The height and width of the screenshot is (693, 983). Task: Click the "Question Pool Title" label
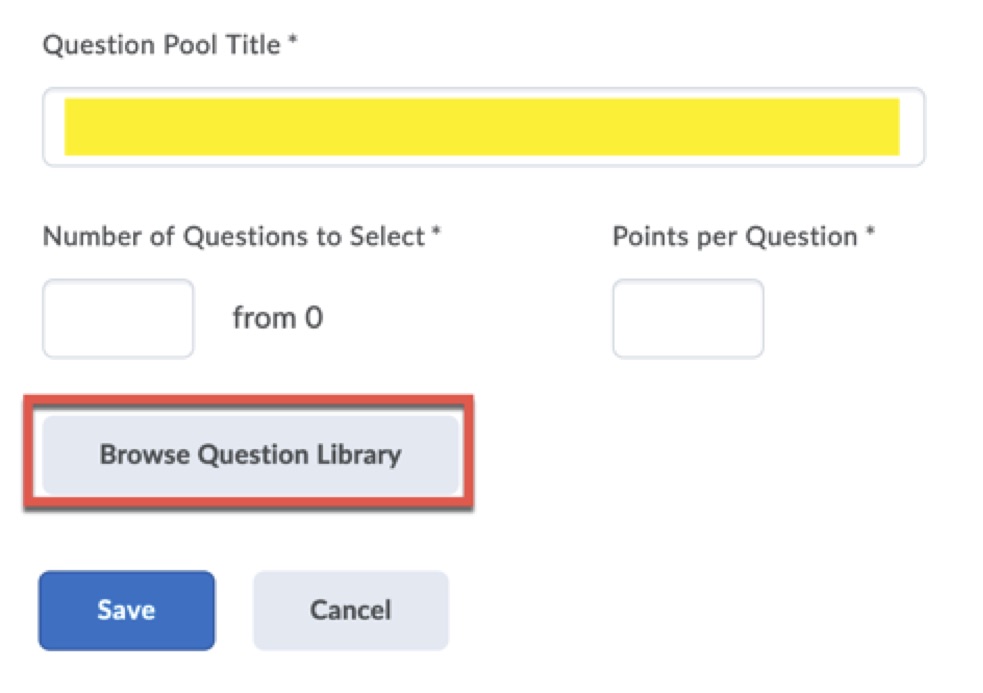[161, 45]
